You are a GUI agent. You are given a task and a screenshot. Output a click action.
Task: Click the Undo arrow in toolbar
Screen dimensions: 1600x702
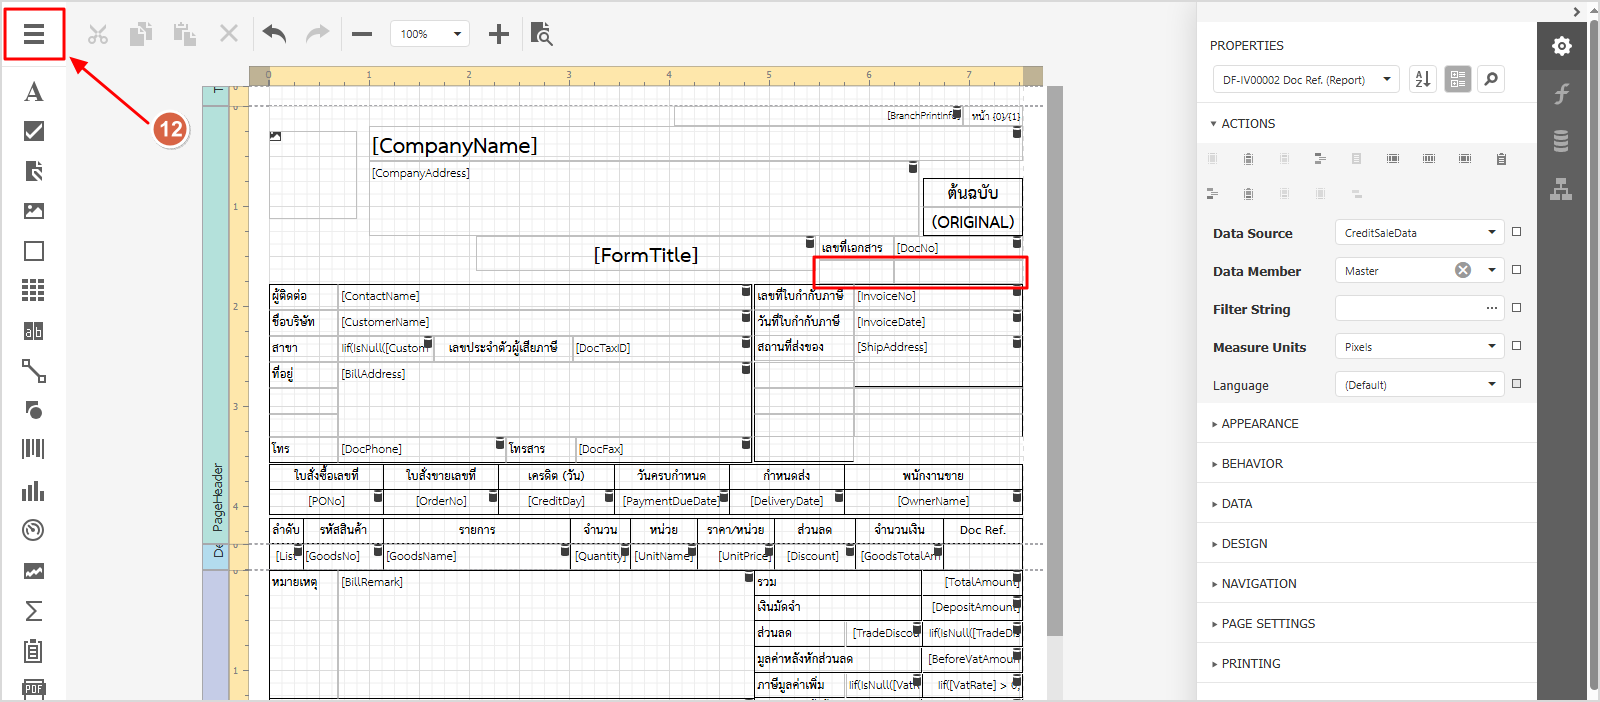pos(274,34)
